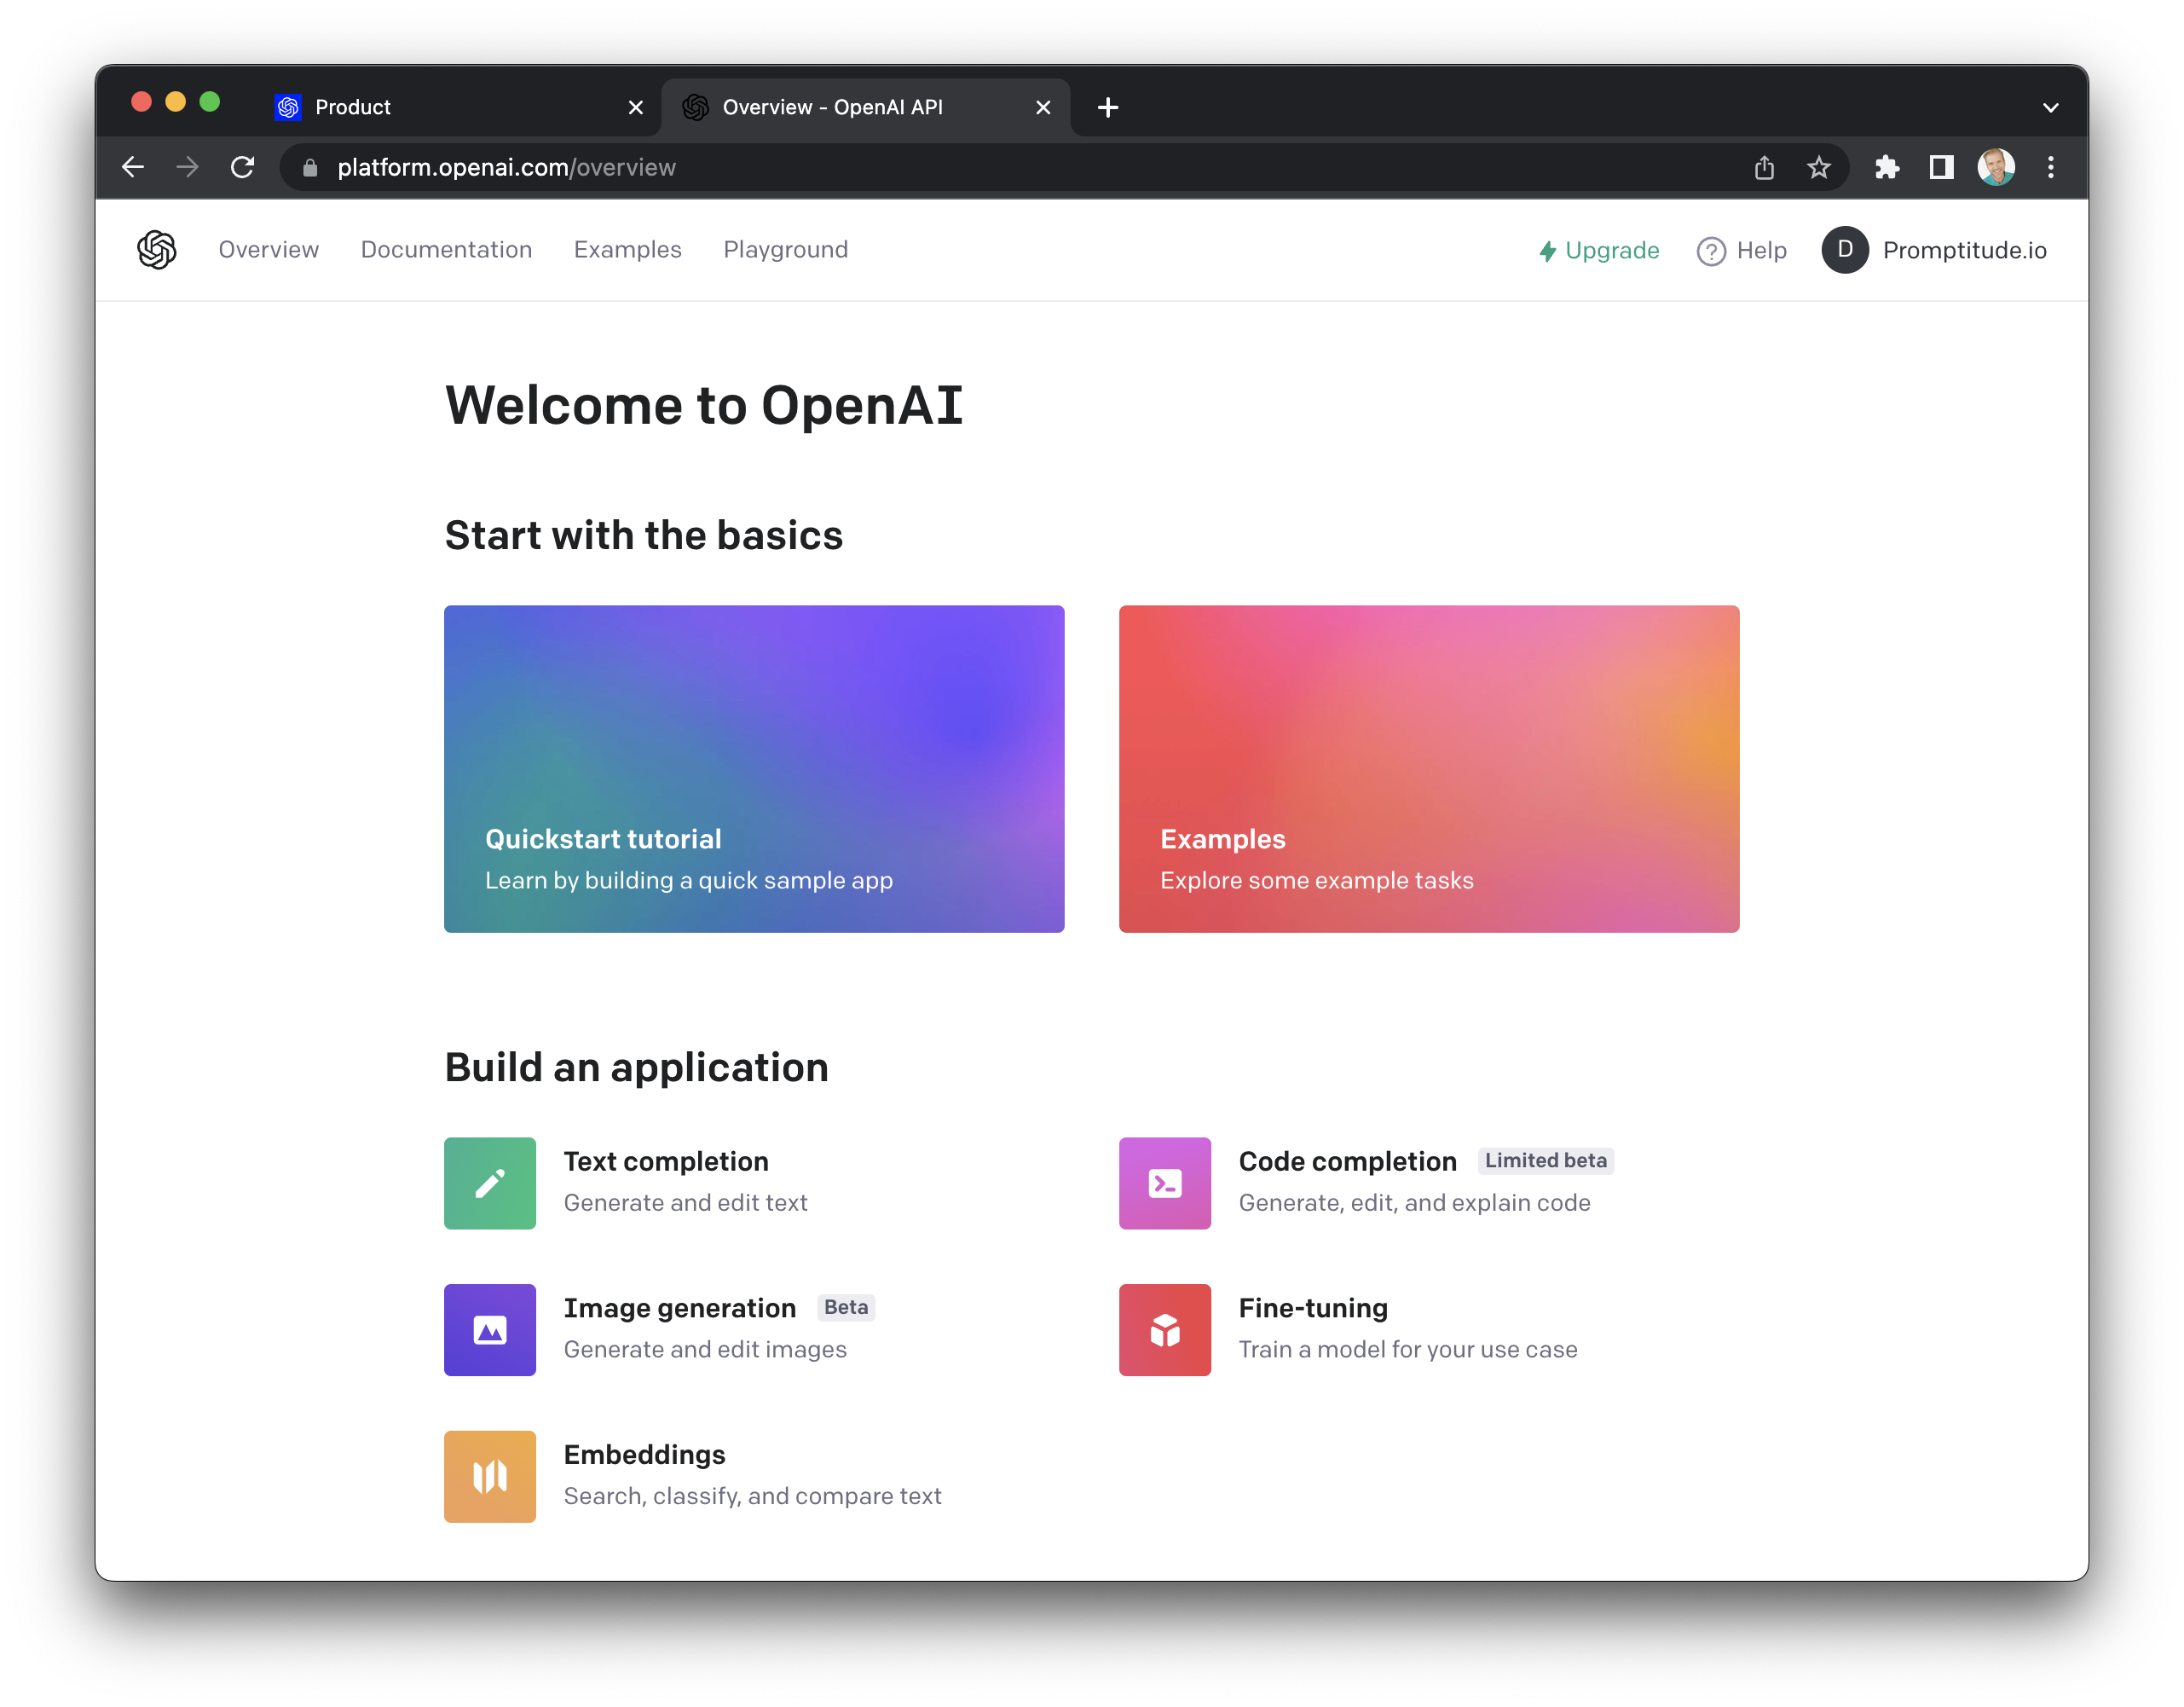Screen dimensions: 2184x1707
Task: Open the Documentation nav link
Action: coord(446,250)
